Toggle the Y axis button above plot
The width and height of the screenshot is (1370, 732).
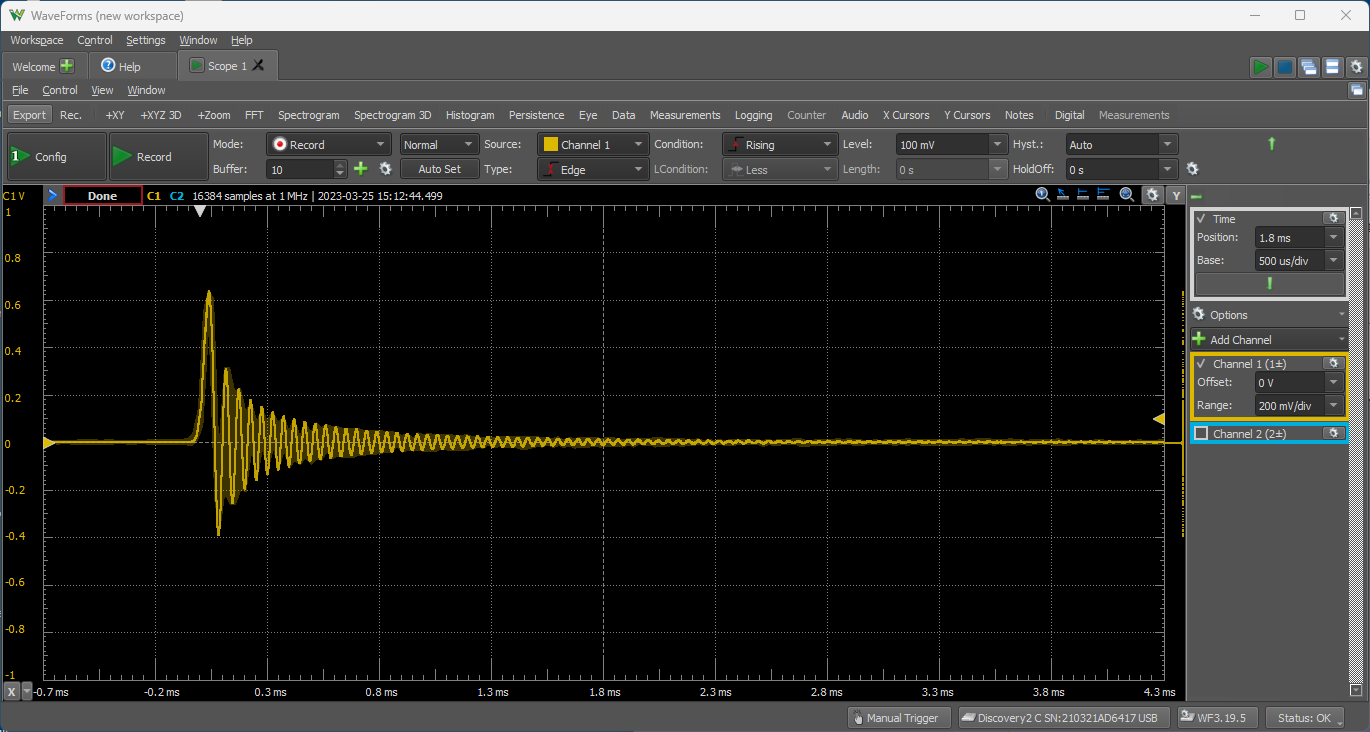1176,195
